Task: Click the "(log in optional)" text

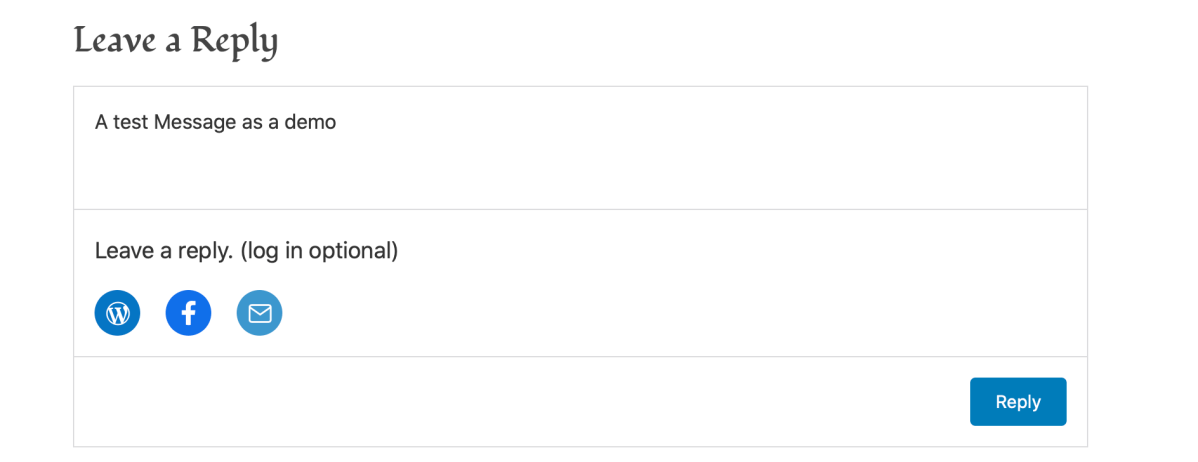Action: pos(319,251)
